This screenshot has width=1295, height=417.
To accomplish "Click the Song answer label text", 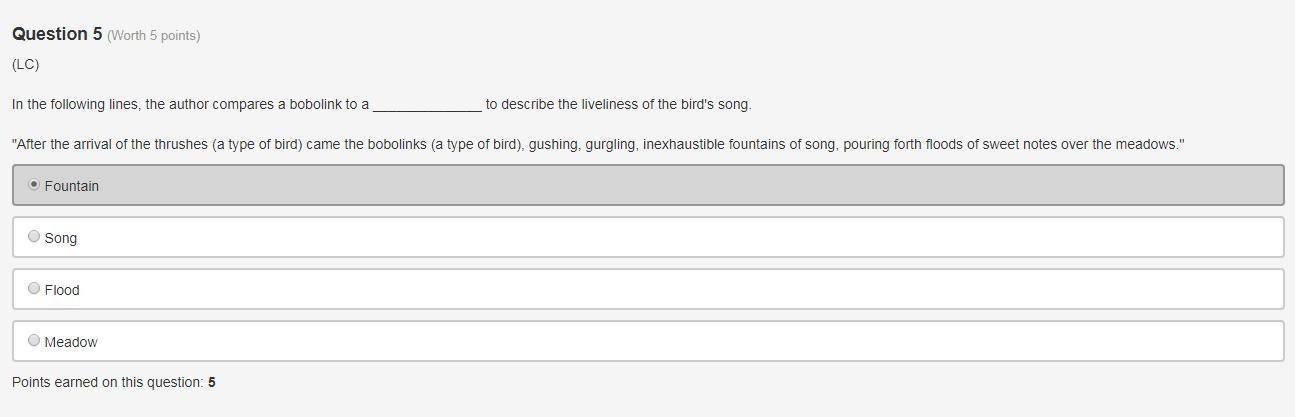I will (x=61, y=238).
